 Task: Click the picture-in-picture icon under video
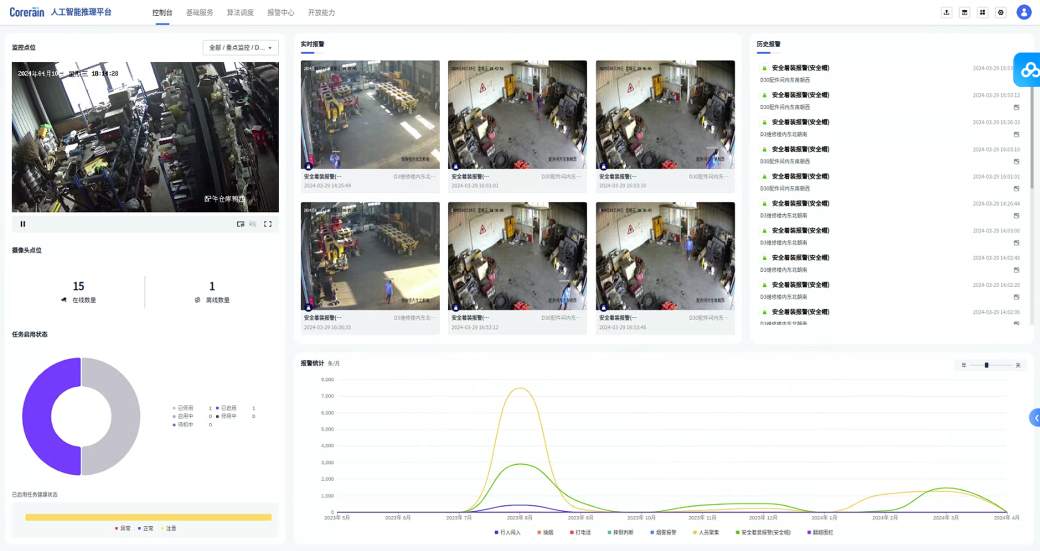(241, 224)
